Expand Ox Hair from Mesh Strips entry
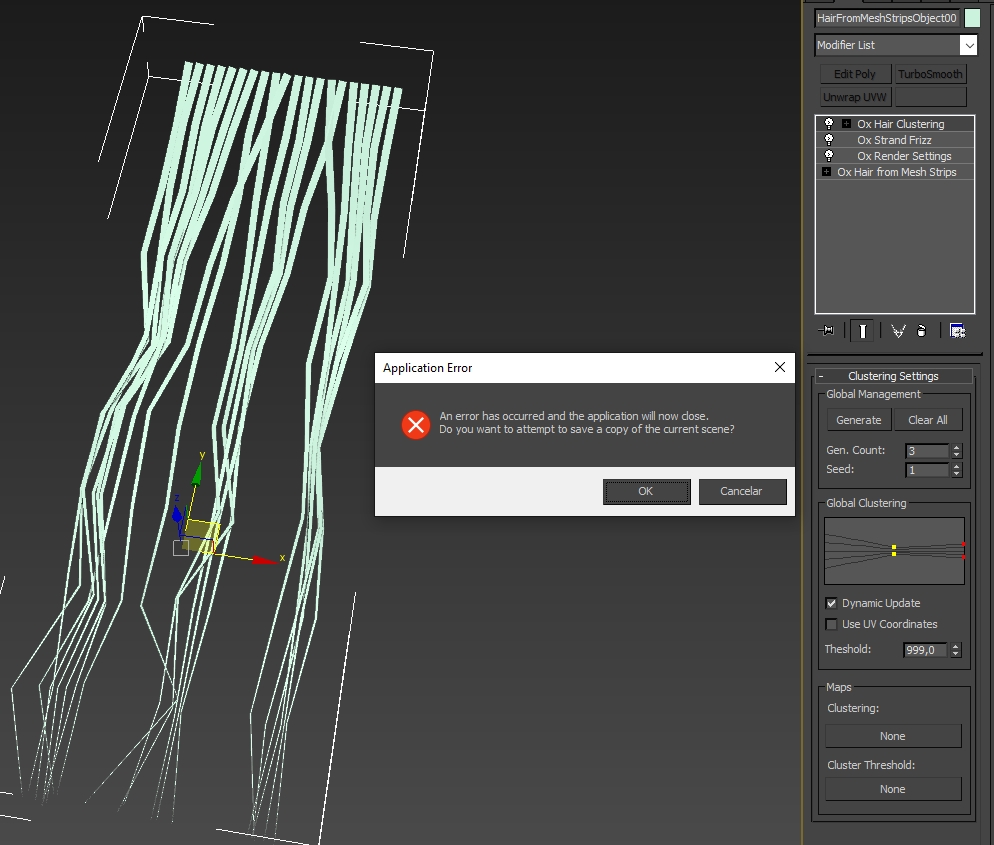994x845 pixels. pyautogui.click(x=826, y=172)
